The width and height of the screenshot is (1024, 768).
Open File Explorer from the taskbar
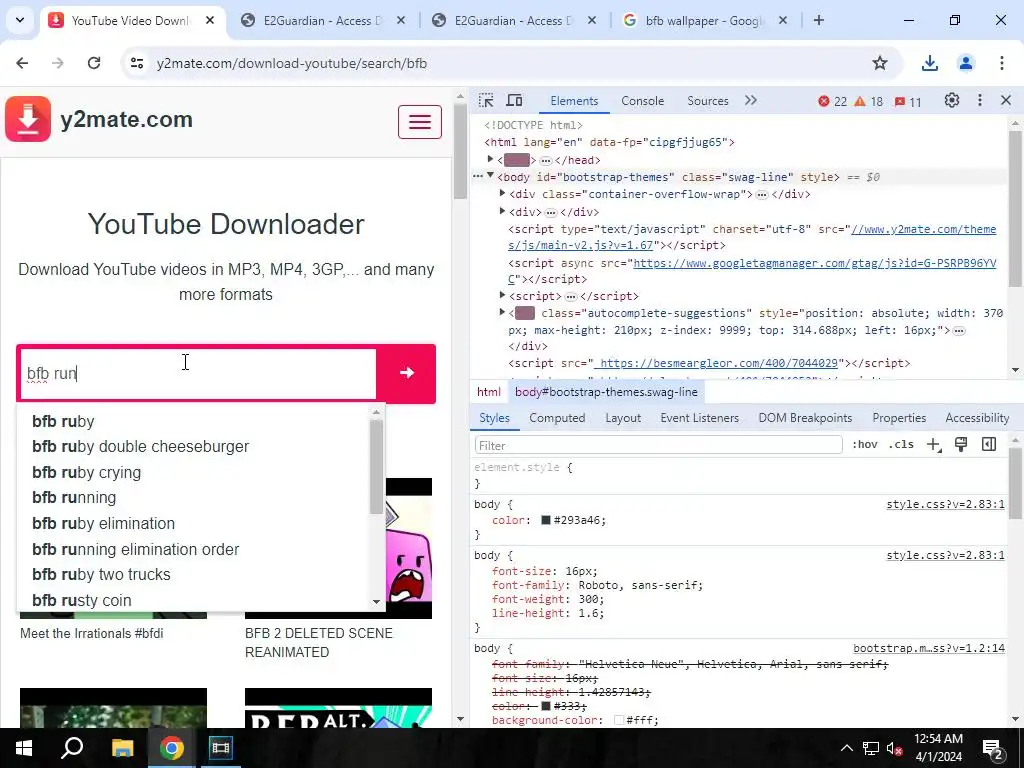coord(122,748)
